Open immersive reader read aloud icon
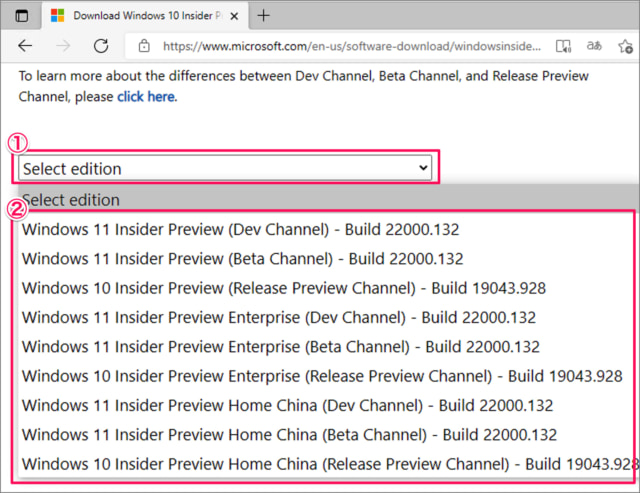 point(563,46)
